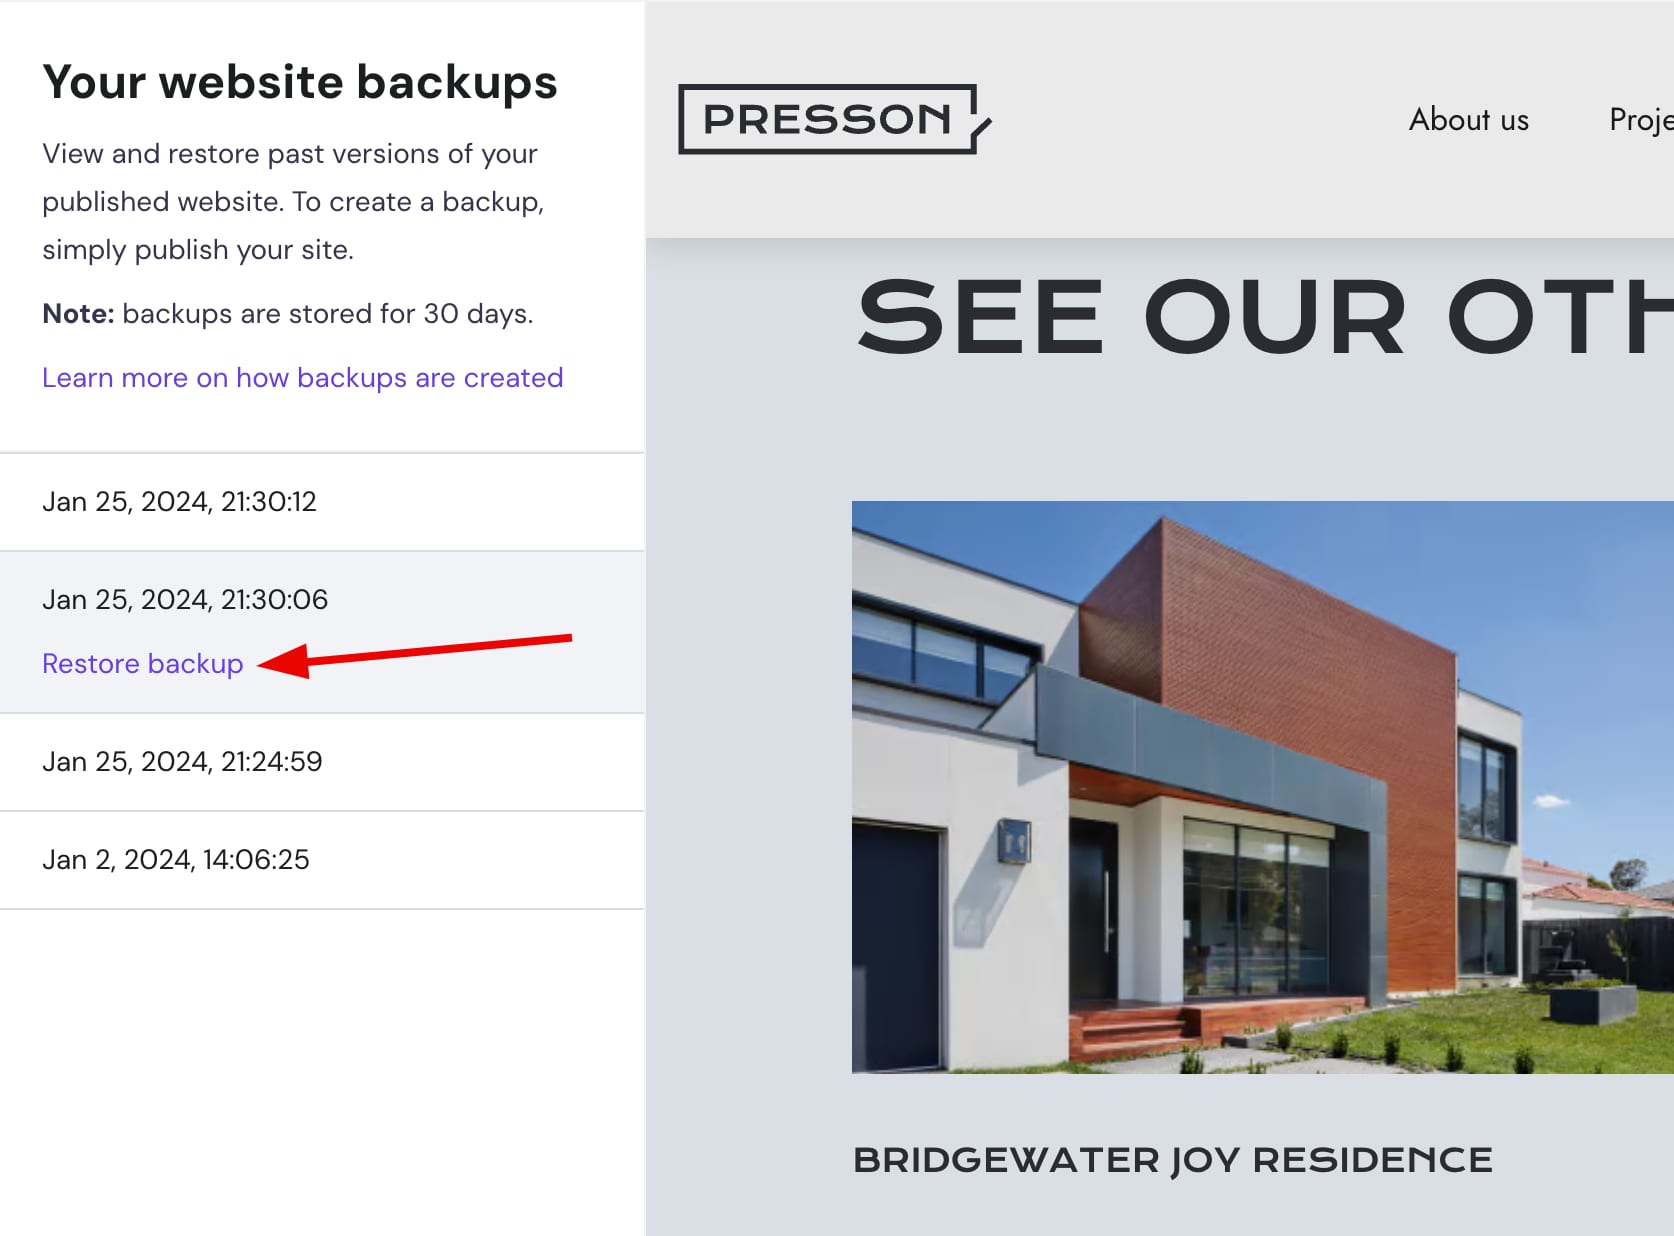The width and height of the screenshot is (1674, 1236).
Task: Click the bold Note label in the description
Action: [77, 313]
